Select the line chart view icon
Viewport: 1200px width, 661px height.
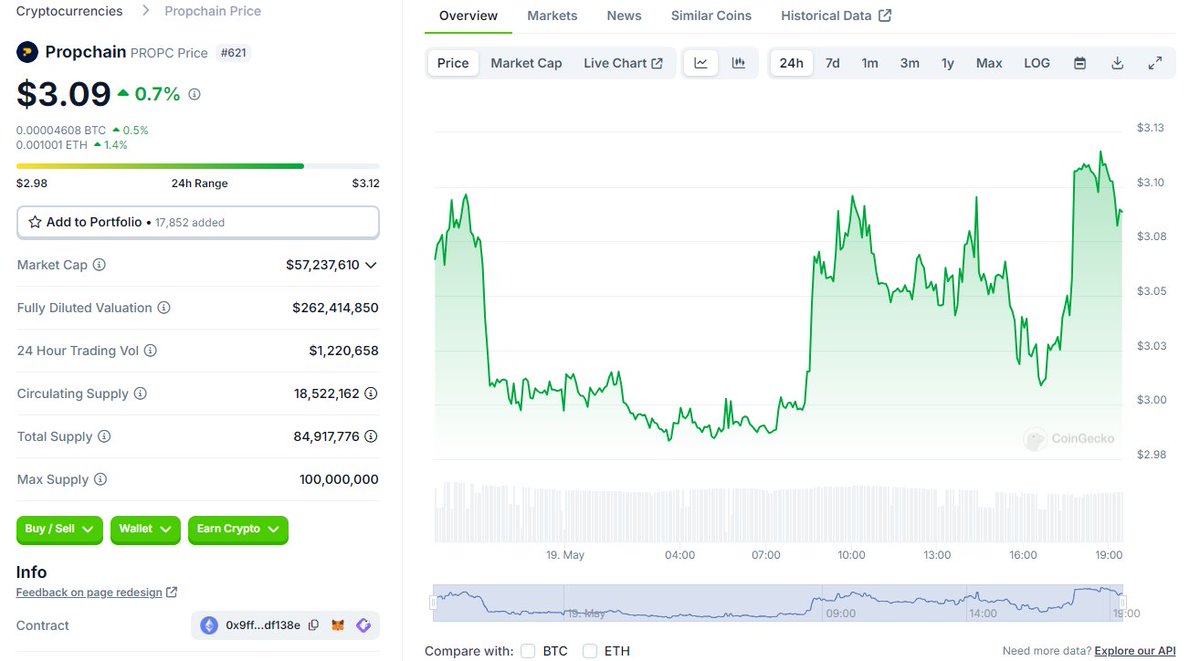[701, 63]
